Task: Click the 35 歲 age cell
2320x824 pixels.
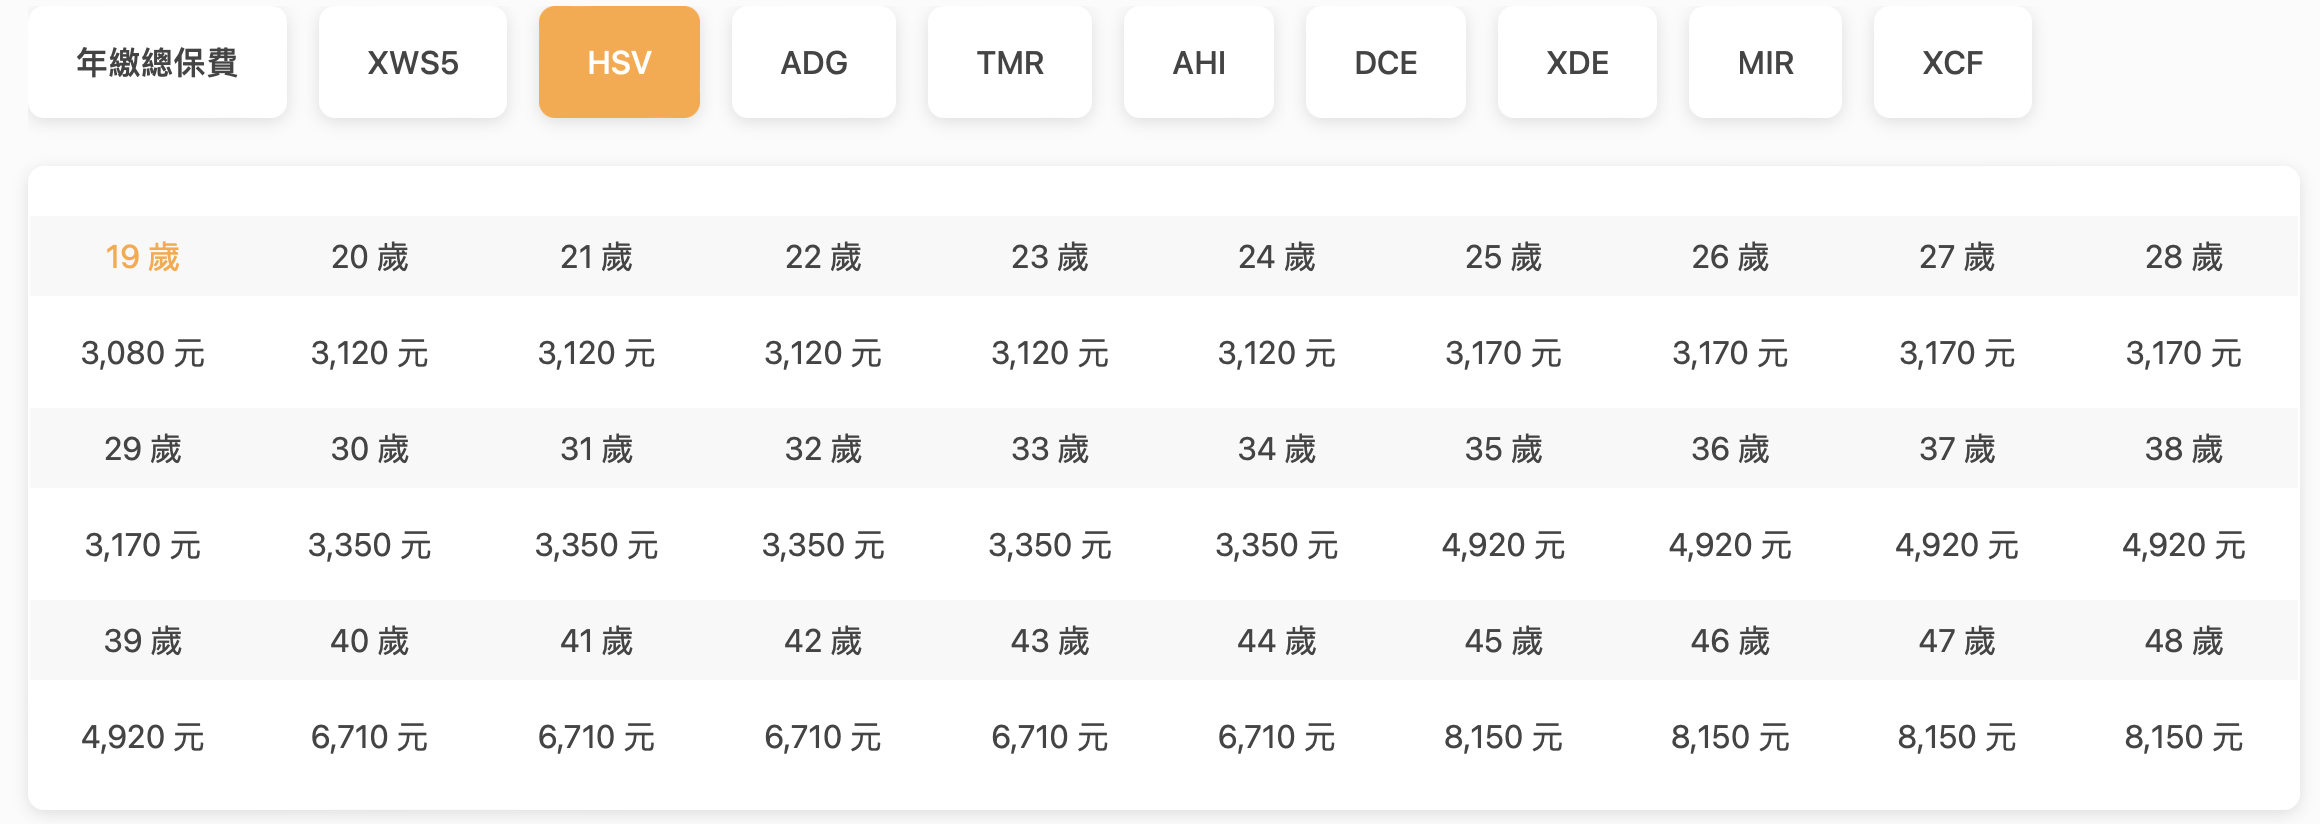Action: click(x=1503, y=449)
